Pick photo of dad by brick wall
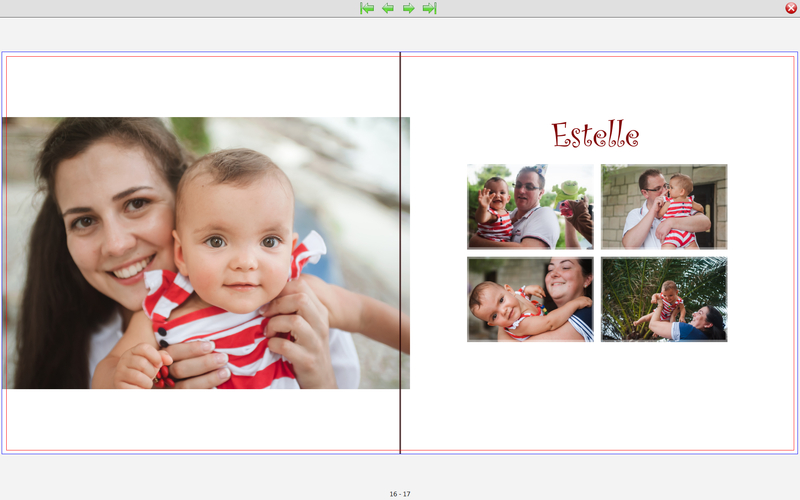Image resolution: width=800 pixels, height=500 pixels. click(x=664, y=207)
